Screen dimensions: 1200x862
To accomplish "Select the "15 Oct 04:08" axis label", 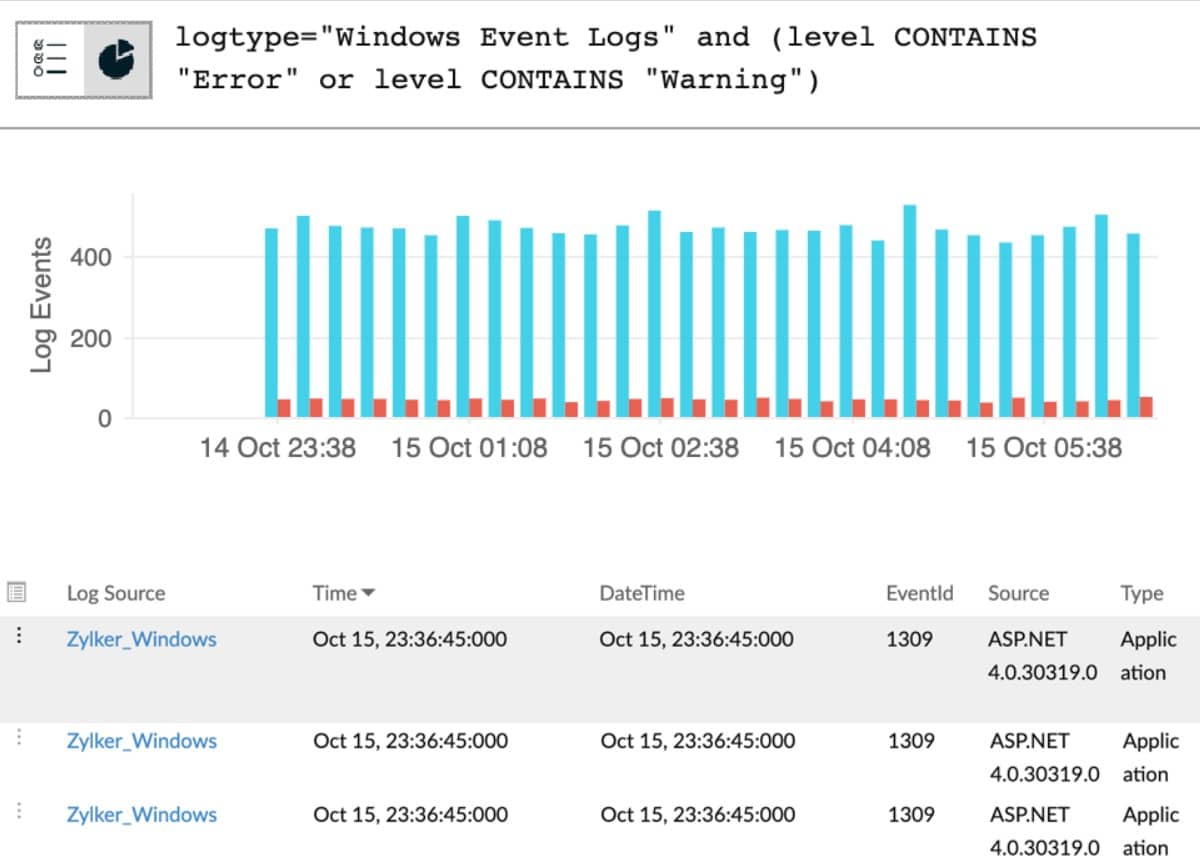I will click(x=852, y=447).
